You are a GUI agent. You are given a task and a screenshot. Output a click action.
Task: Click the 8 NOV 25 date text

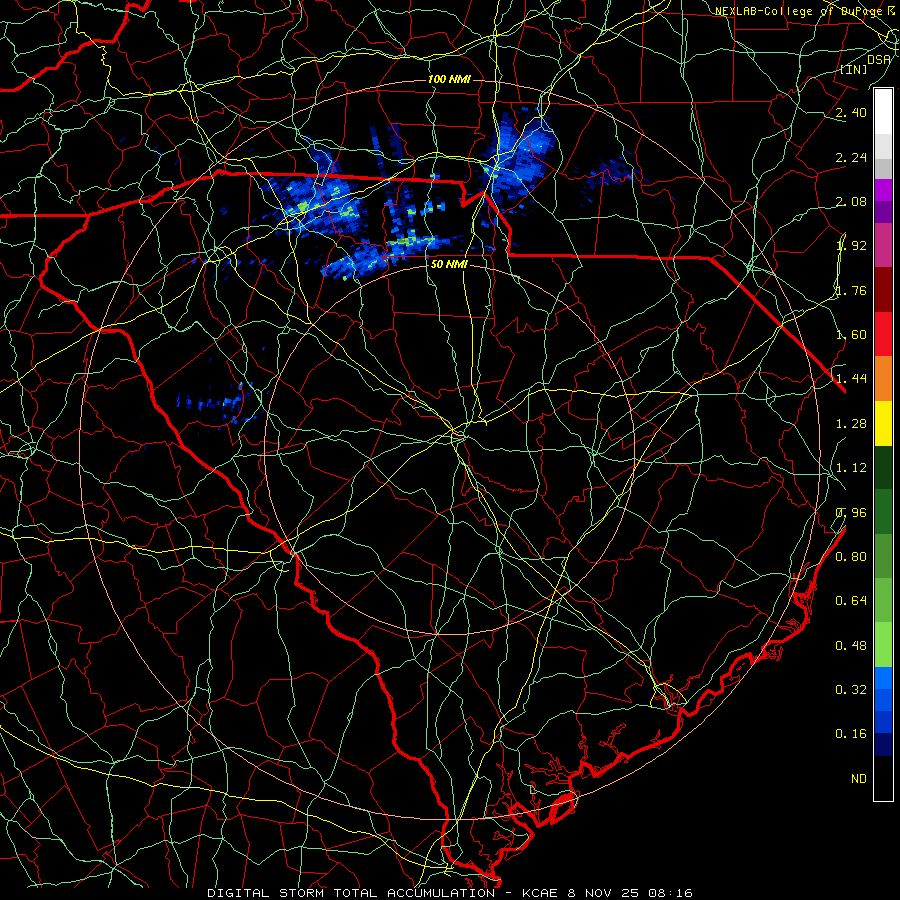(x=604, y=893)
